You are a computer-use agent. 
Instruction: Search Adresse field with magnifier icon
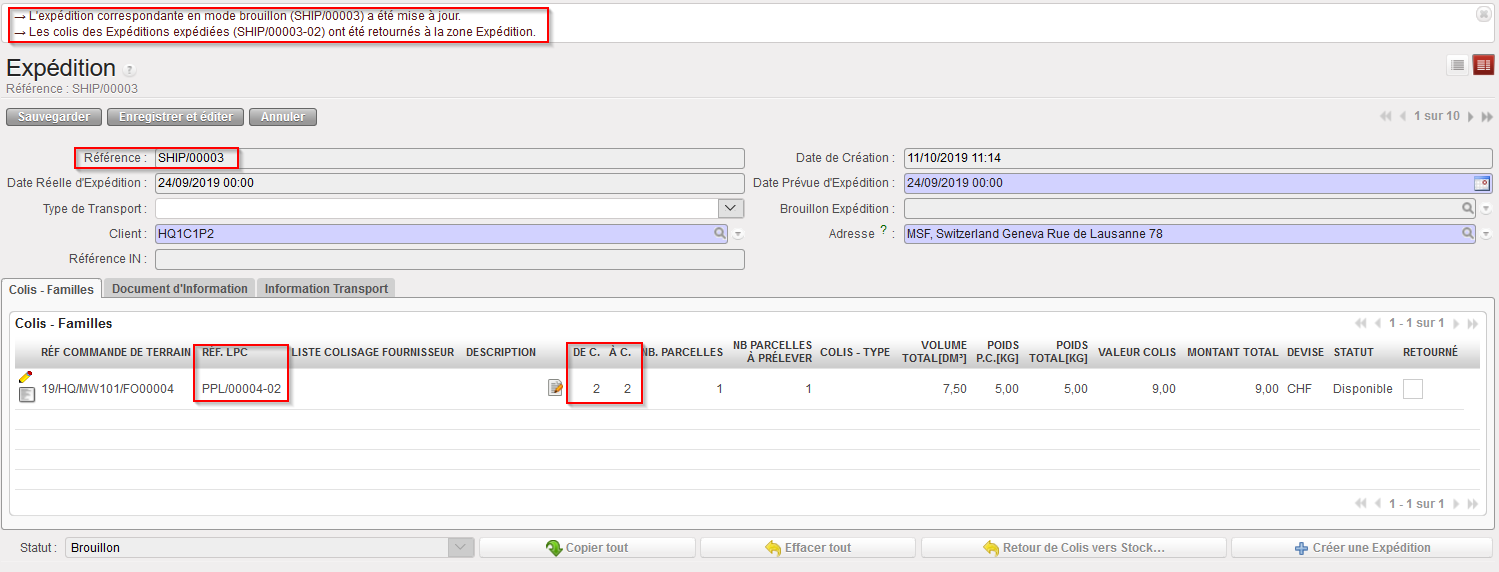point(1468,234)
